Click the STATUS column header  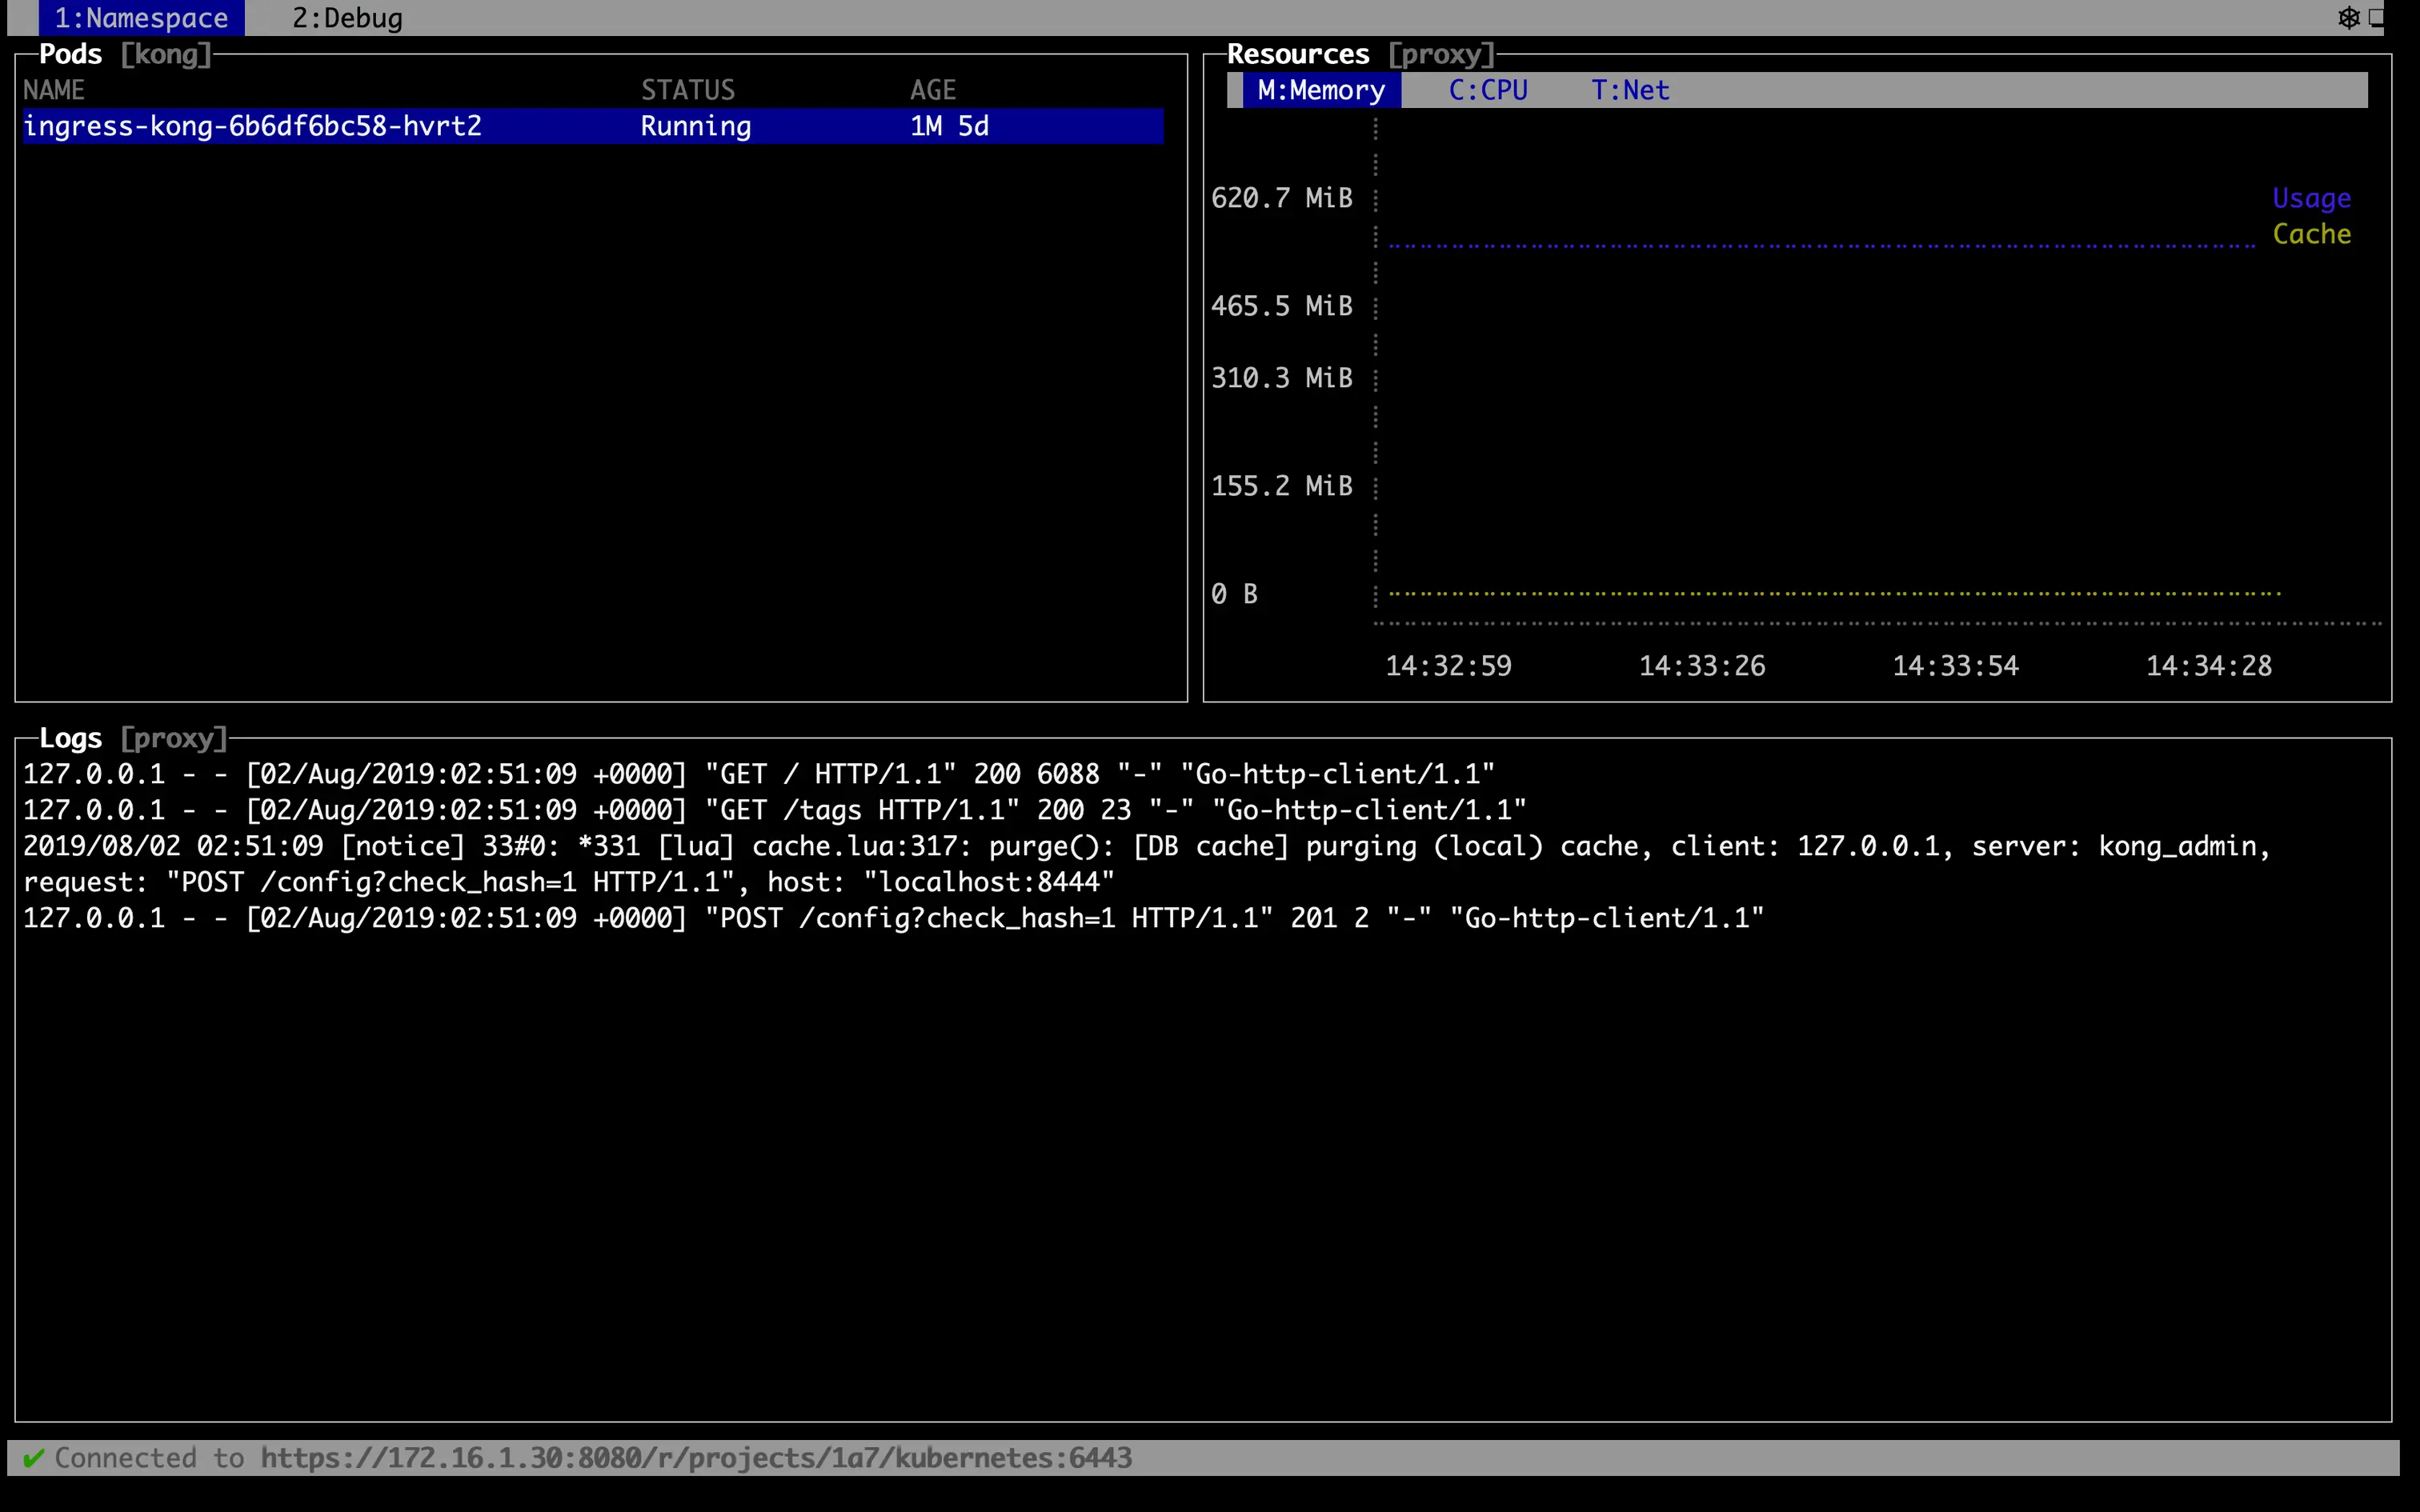point(687,90)
